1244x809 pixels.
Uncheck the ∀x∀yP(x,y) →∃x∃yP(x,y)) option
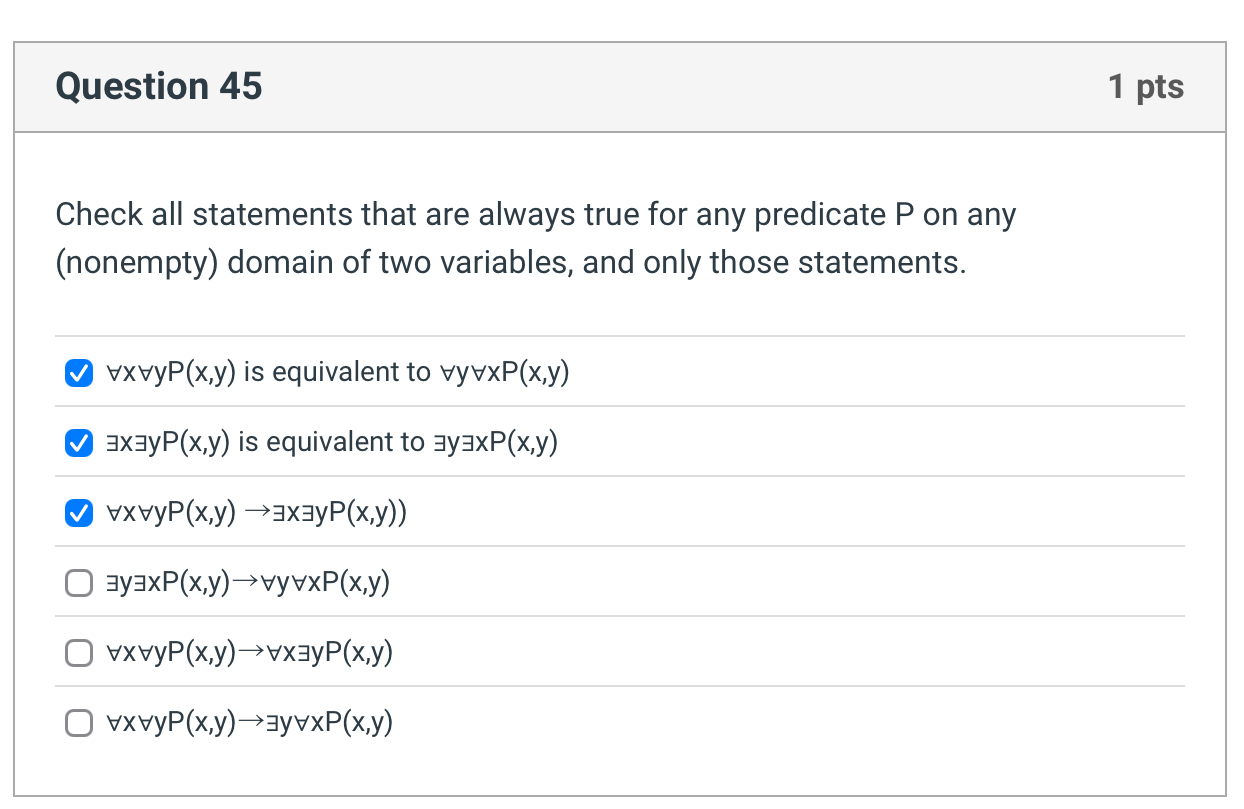pos(78,512)
